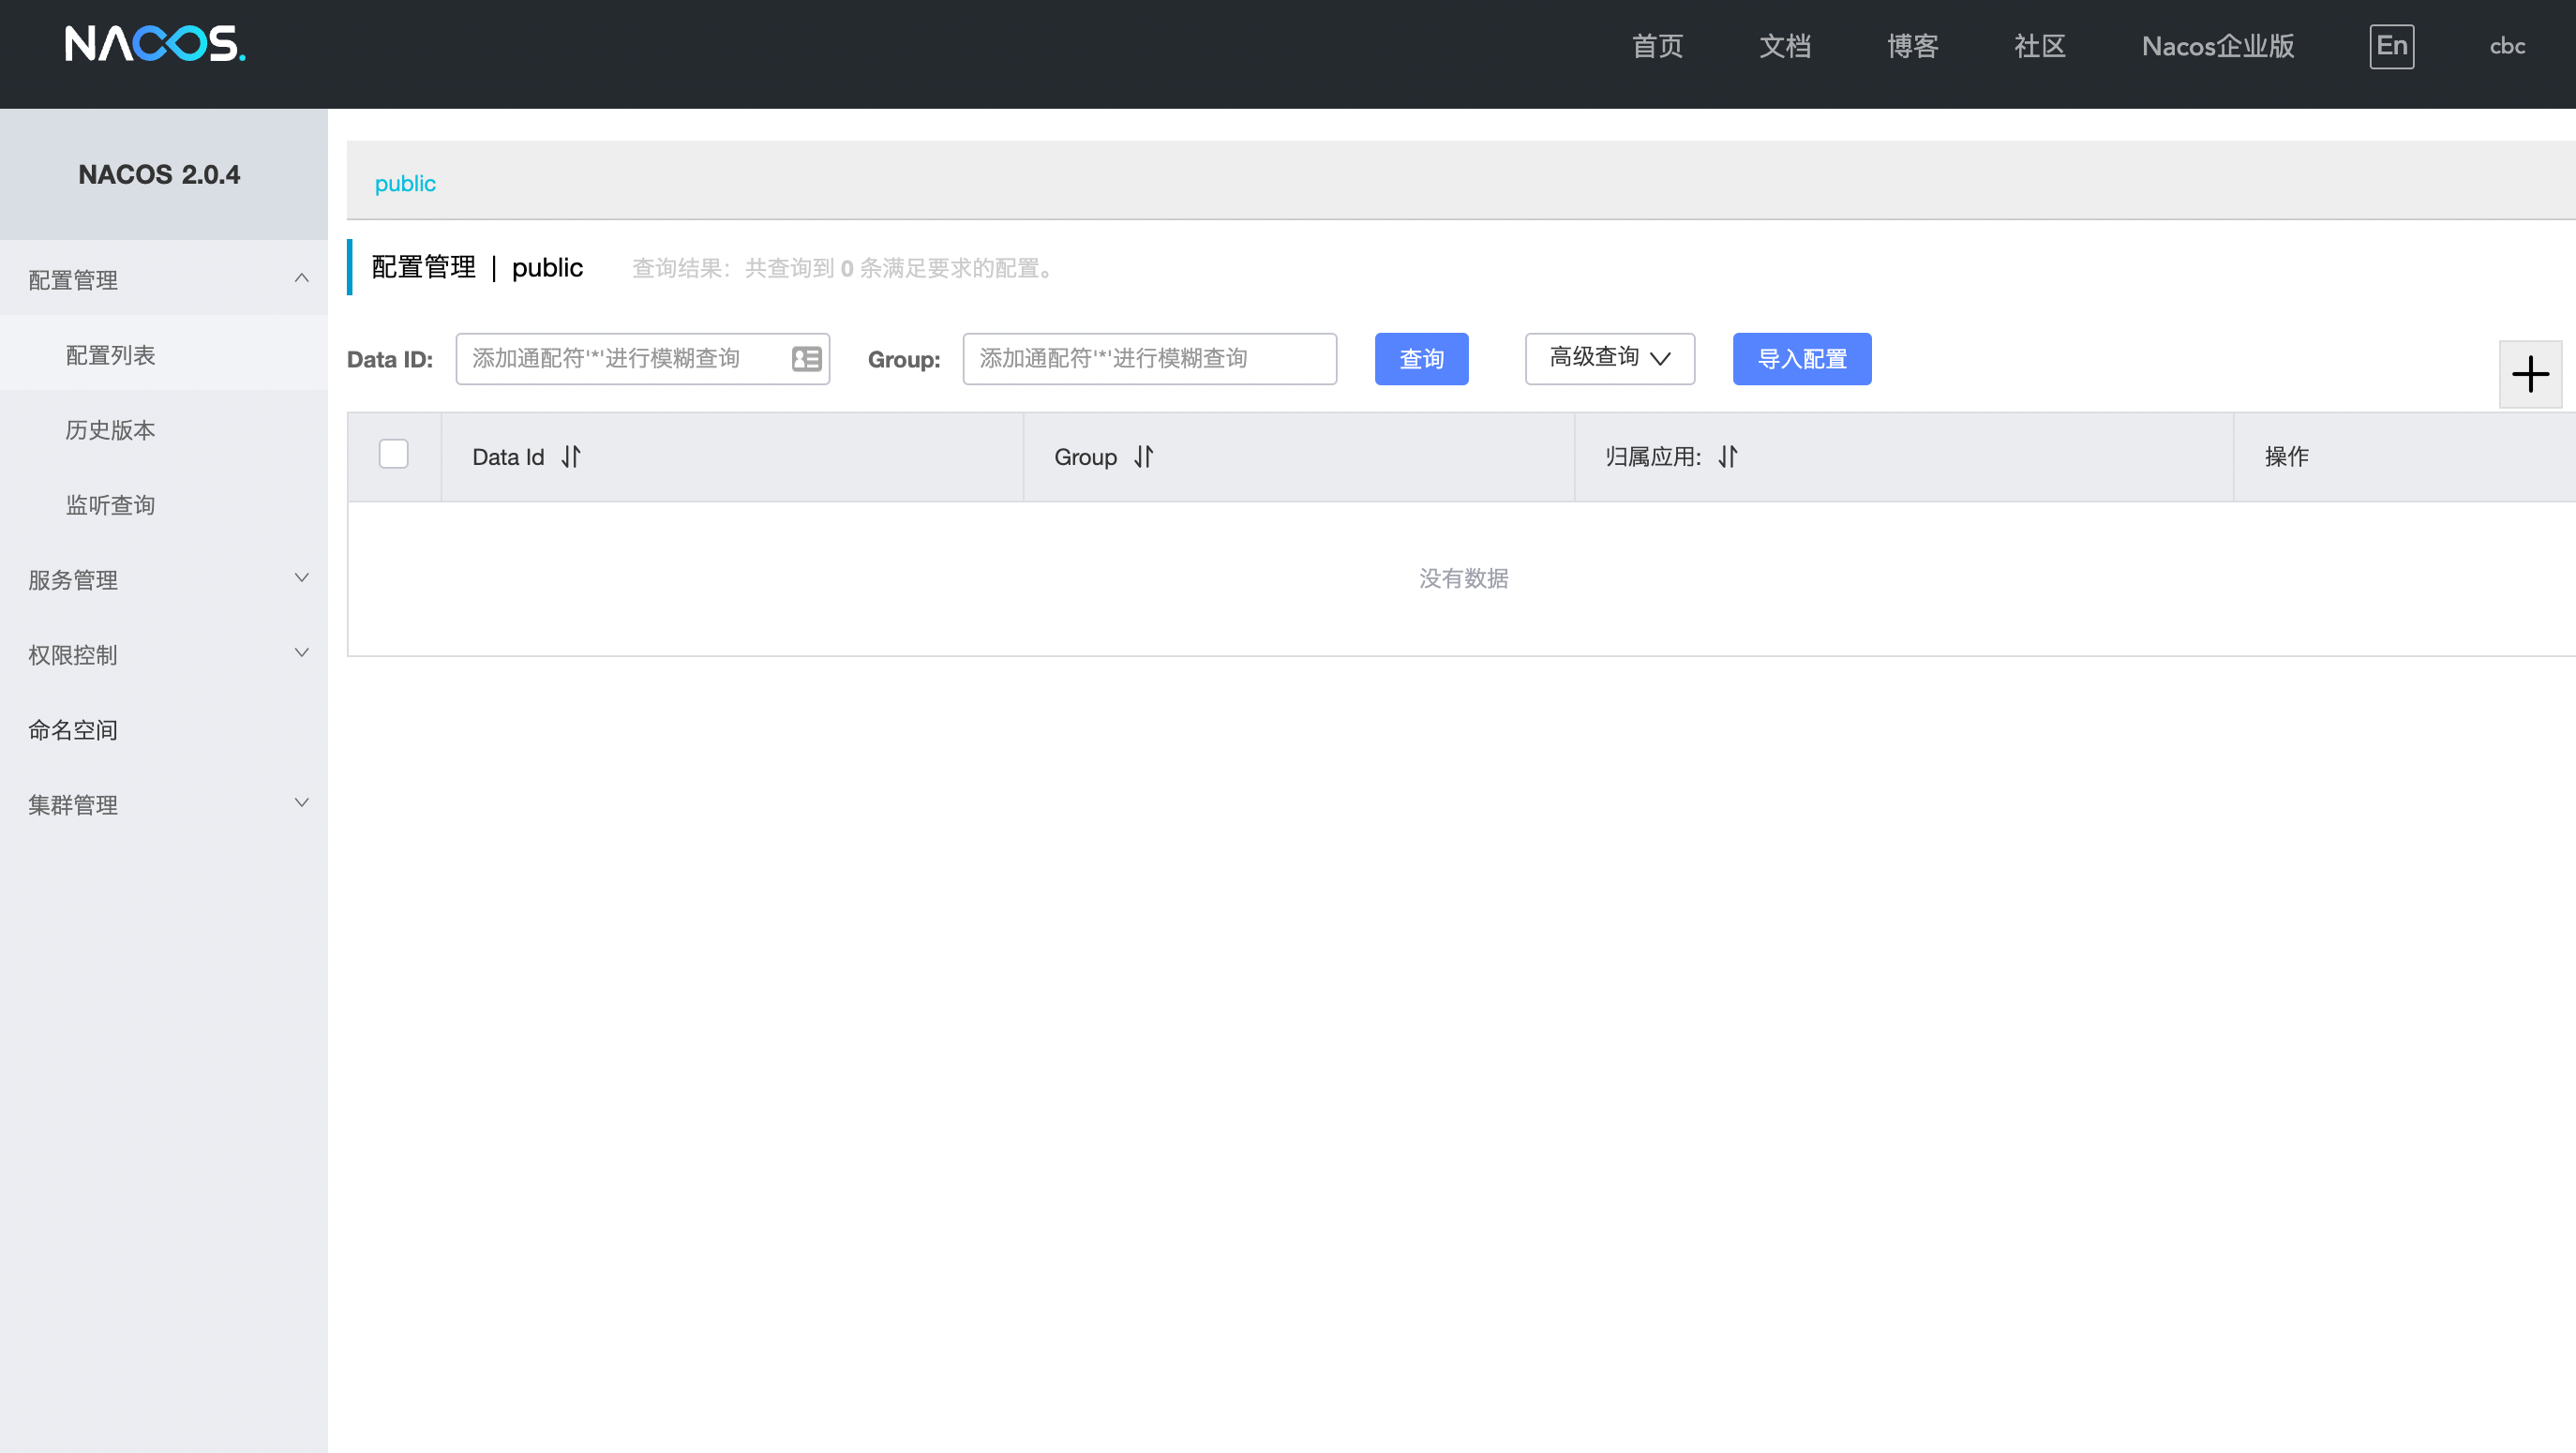Sort by Data Id column arrows

tap(571, 457)
